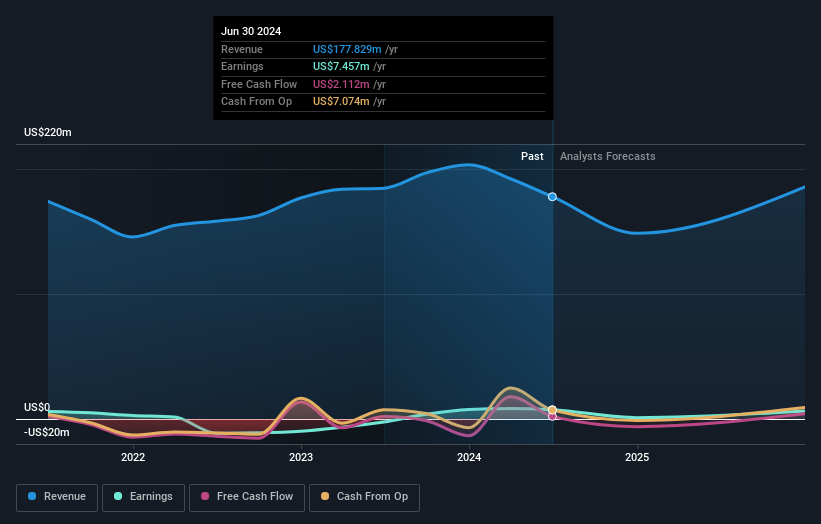Image resolution: width=821 pixels, height=524 pixels.
Task: Toggle the Free Cash Flow legend series
Action: (x=247, y=497)
